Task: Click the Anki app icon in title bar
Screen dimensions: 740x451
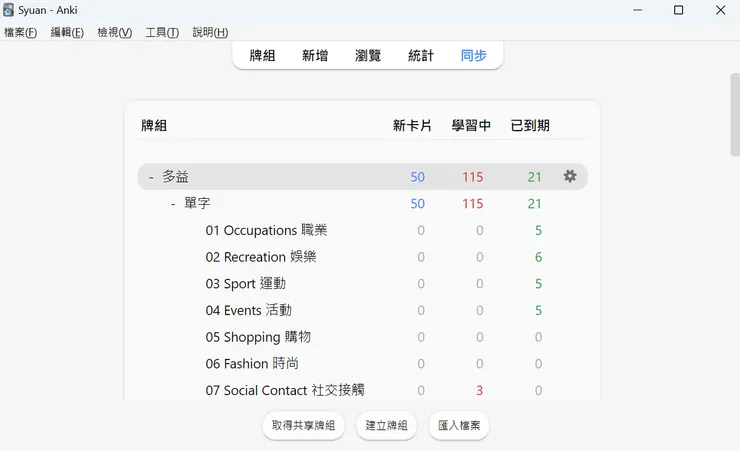Action: (8, 10)
